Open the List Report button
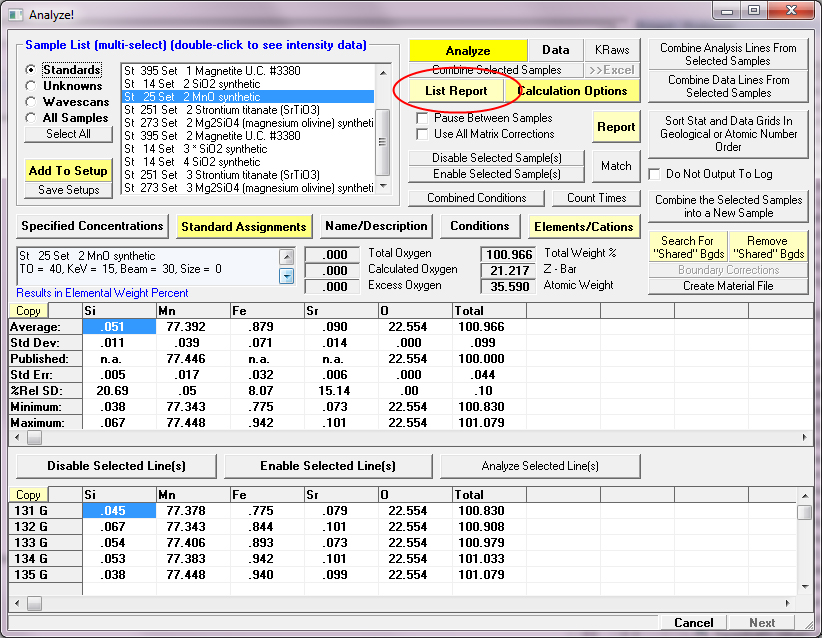 point(456,91)
